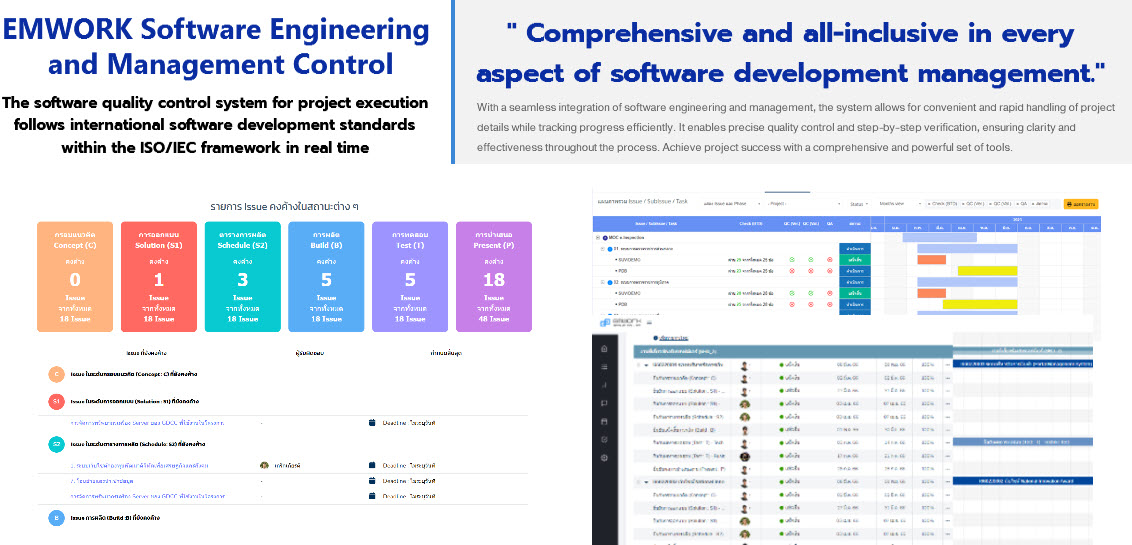Click red QA cross of second POB row
This screenshot has height=545, width=1132.
click(x=830, y=304)
